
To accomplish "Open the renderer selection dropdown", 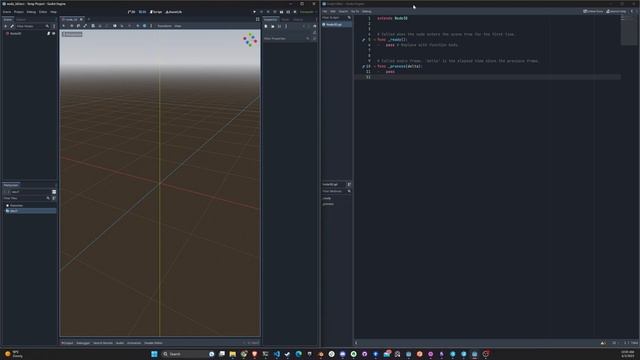I will 307,12.
